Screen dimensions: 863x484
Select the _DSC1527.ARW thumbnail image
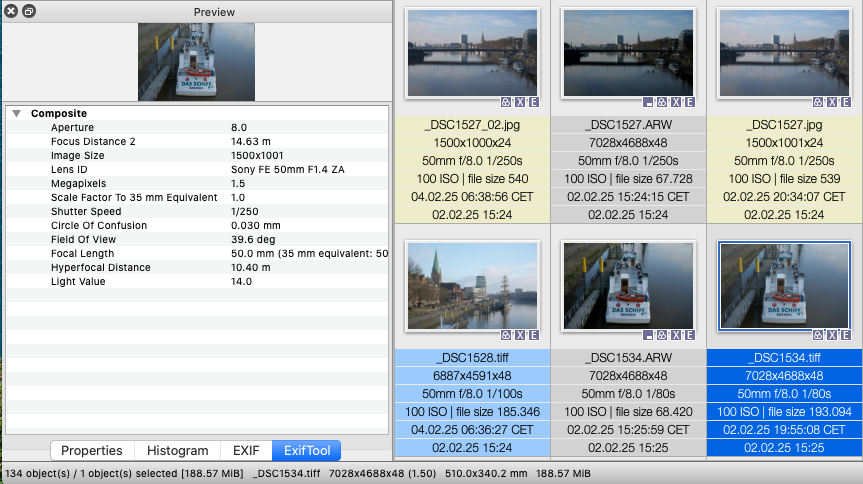[630, 52]
